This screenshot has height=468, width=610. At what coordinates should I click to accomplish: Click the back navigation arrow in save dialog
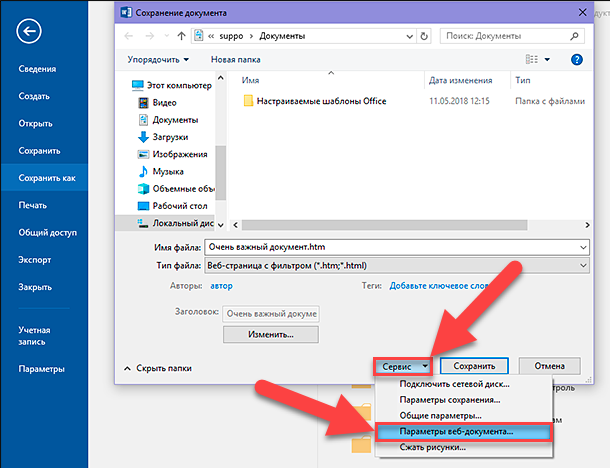pos(129,36)
